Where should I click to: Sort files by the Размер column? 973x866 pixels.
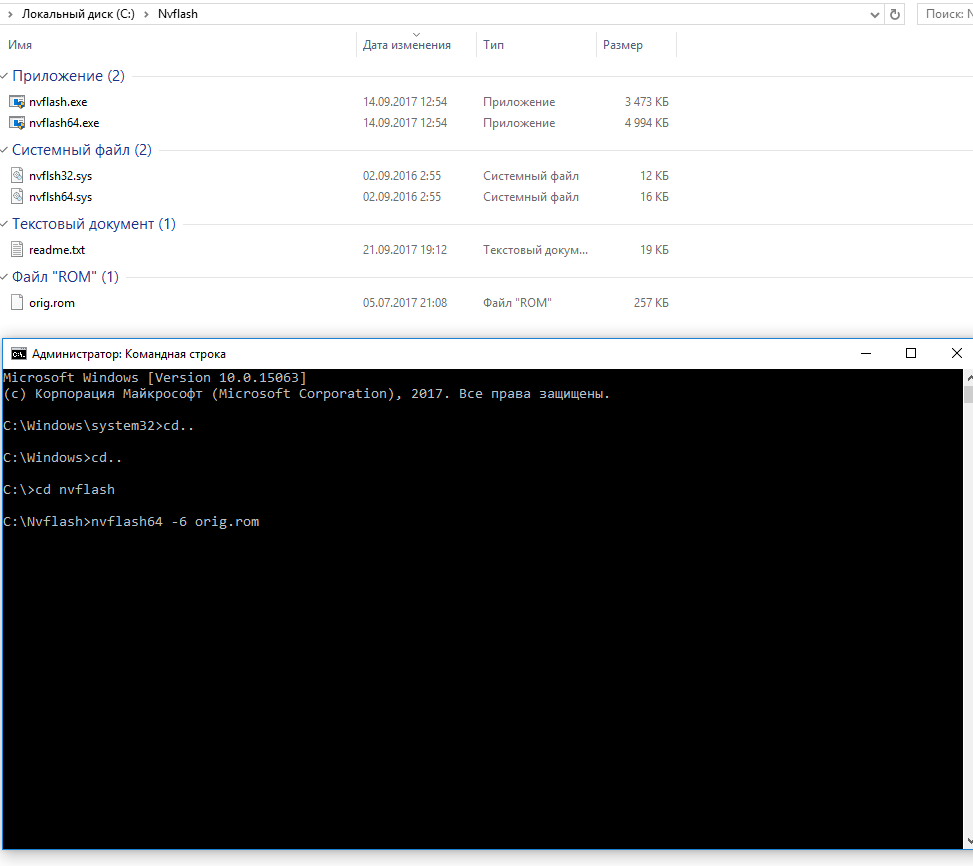622,45
